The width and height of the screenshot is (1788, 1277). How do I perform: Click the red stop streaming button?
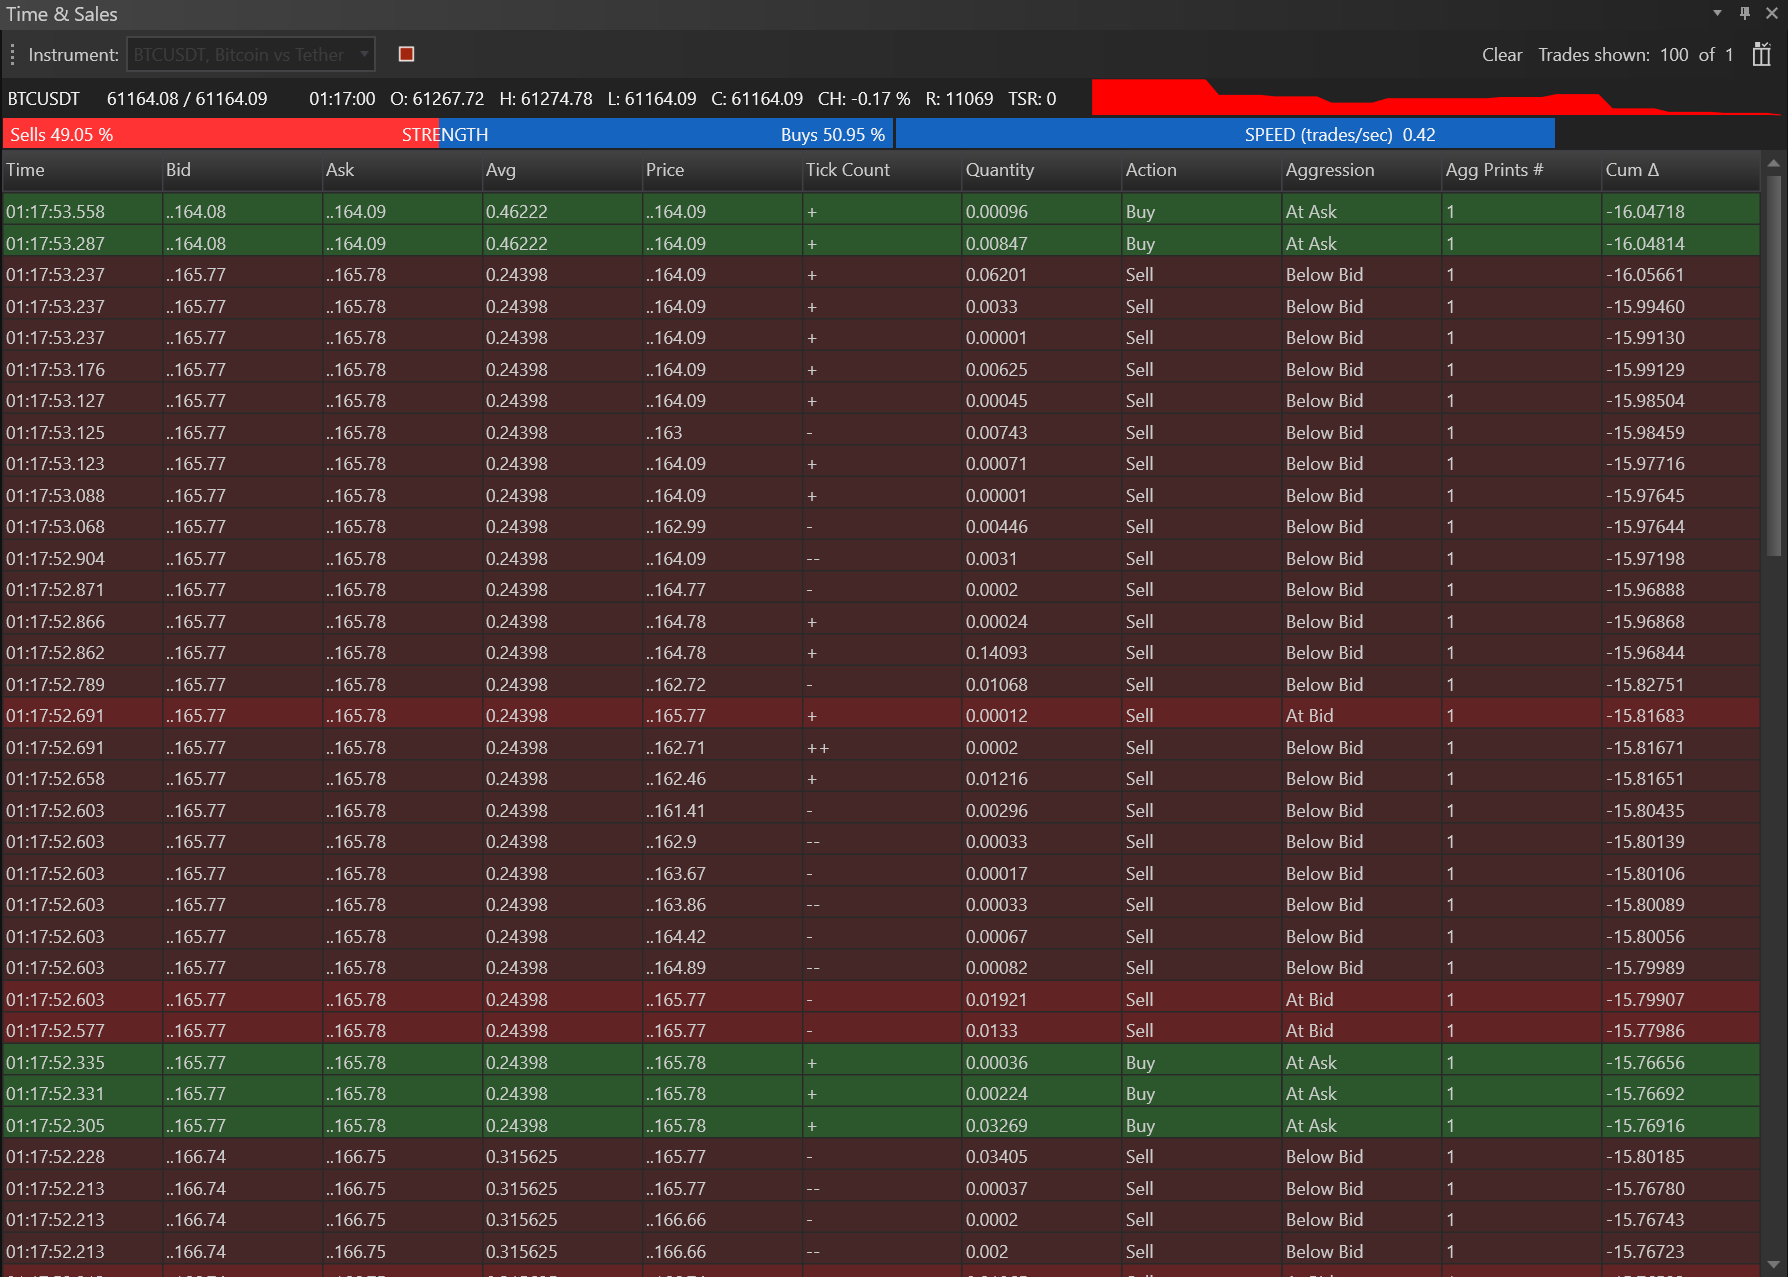(x=406, y=54)
